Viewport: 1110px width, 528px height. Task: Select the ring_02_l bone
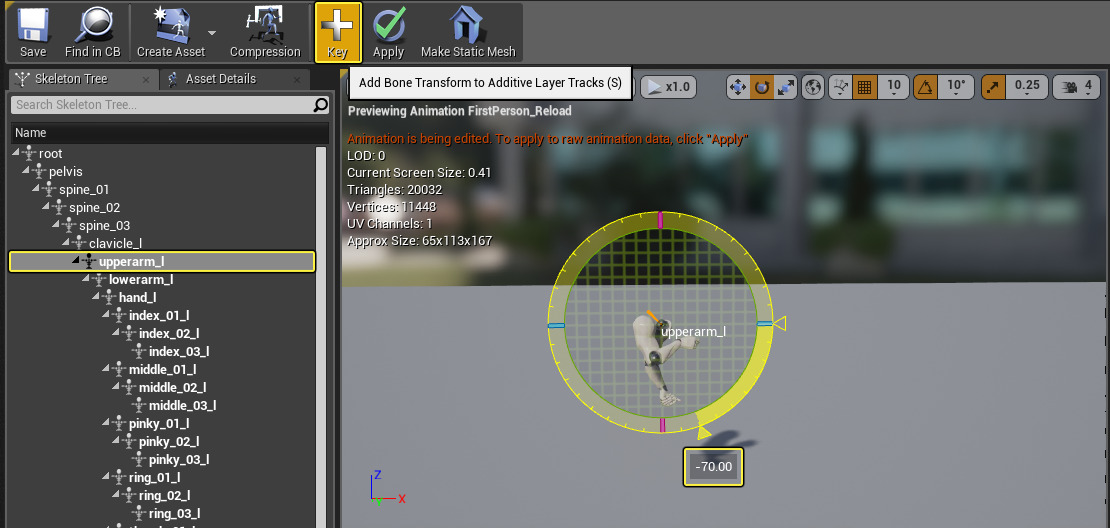coord(165,495)
